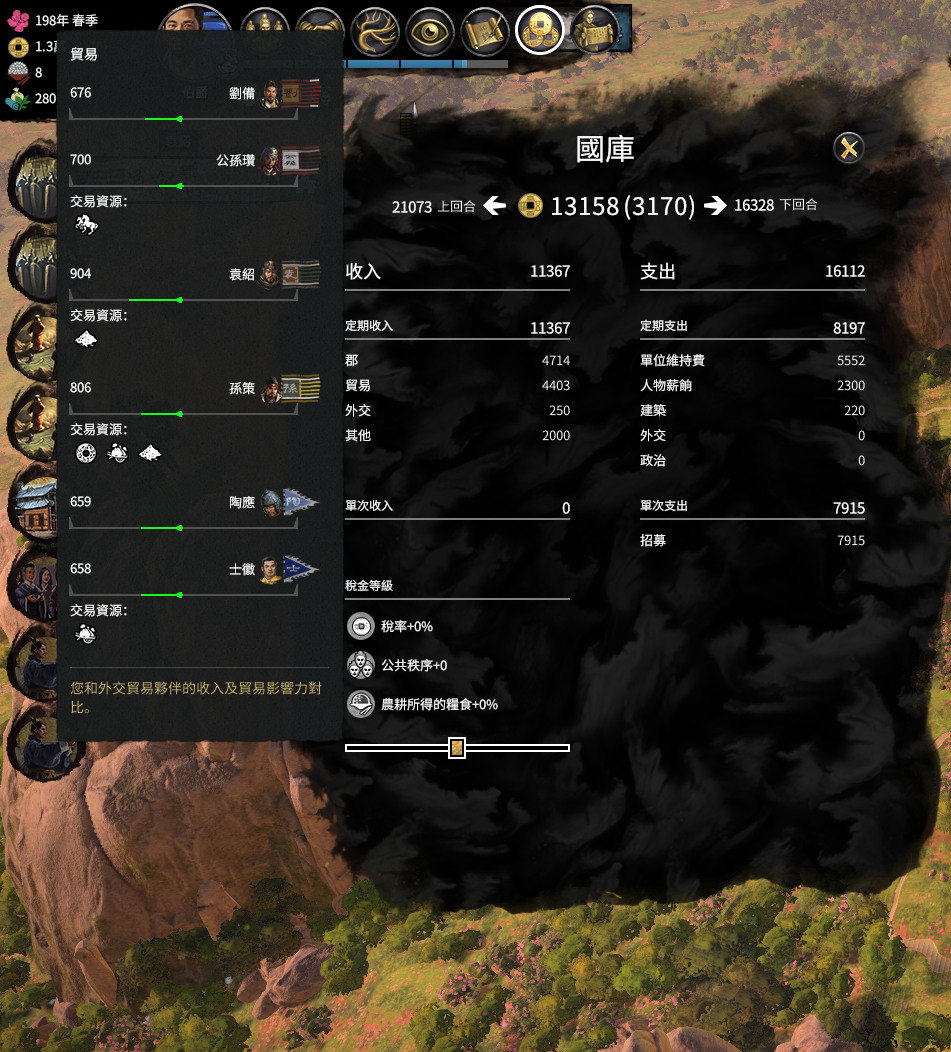Open the eye-shaped spies icon
The width and height of the screenshot is (951, 1052).
(430, 31)
